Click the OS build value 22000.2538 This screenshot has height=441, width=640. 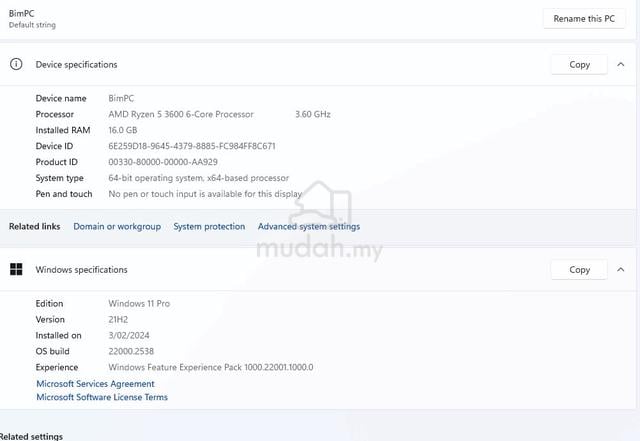131,351
